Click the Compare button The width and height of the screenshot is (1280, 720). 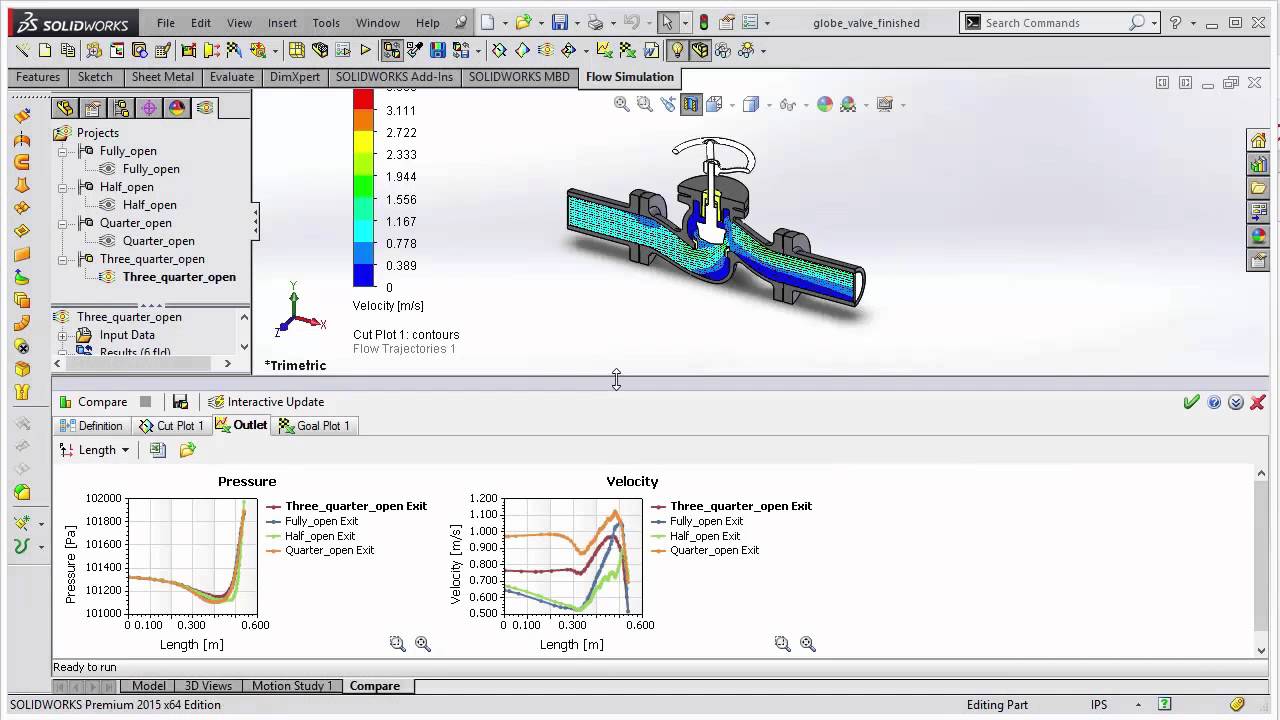pos(93,402)
